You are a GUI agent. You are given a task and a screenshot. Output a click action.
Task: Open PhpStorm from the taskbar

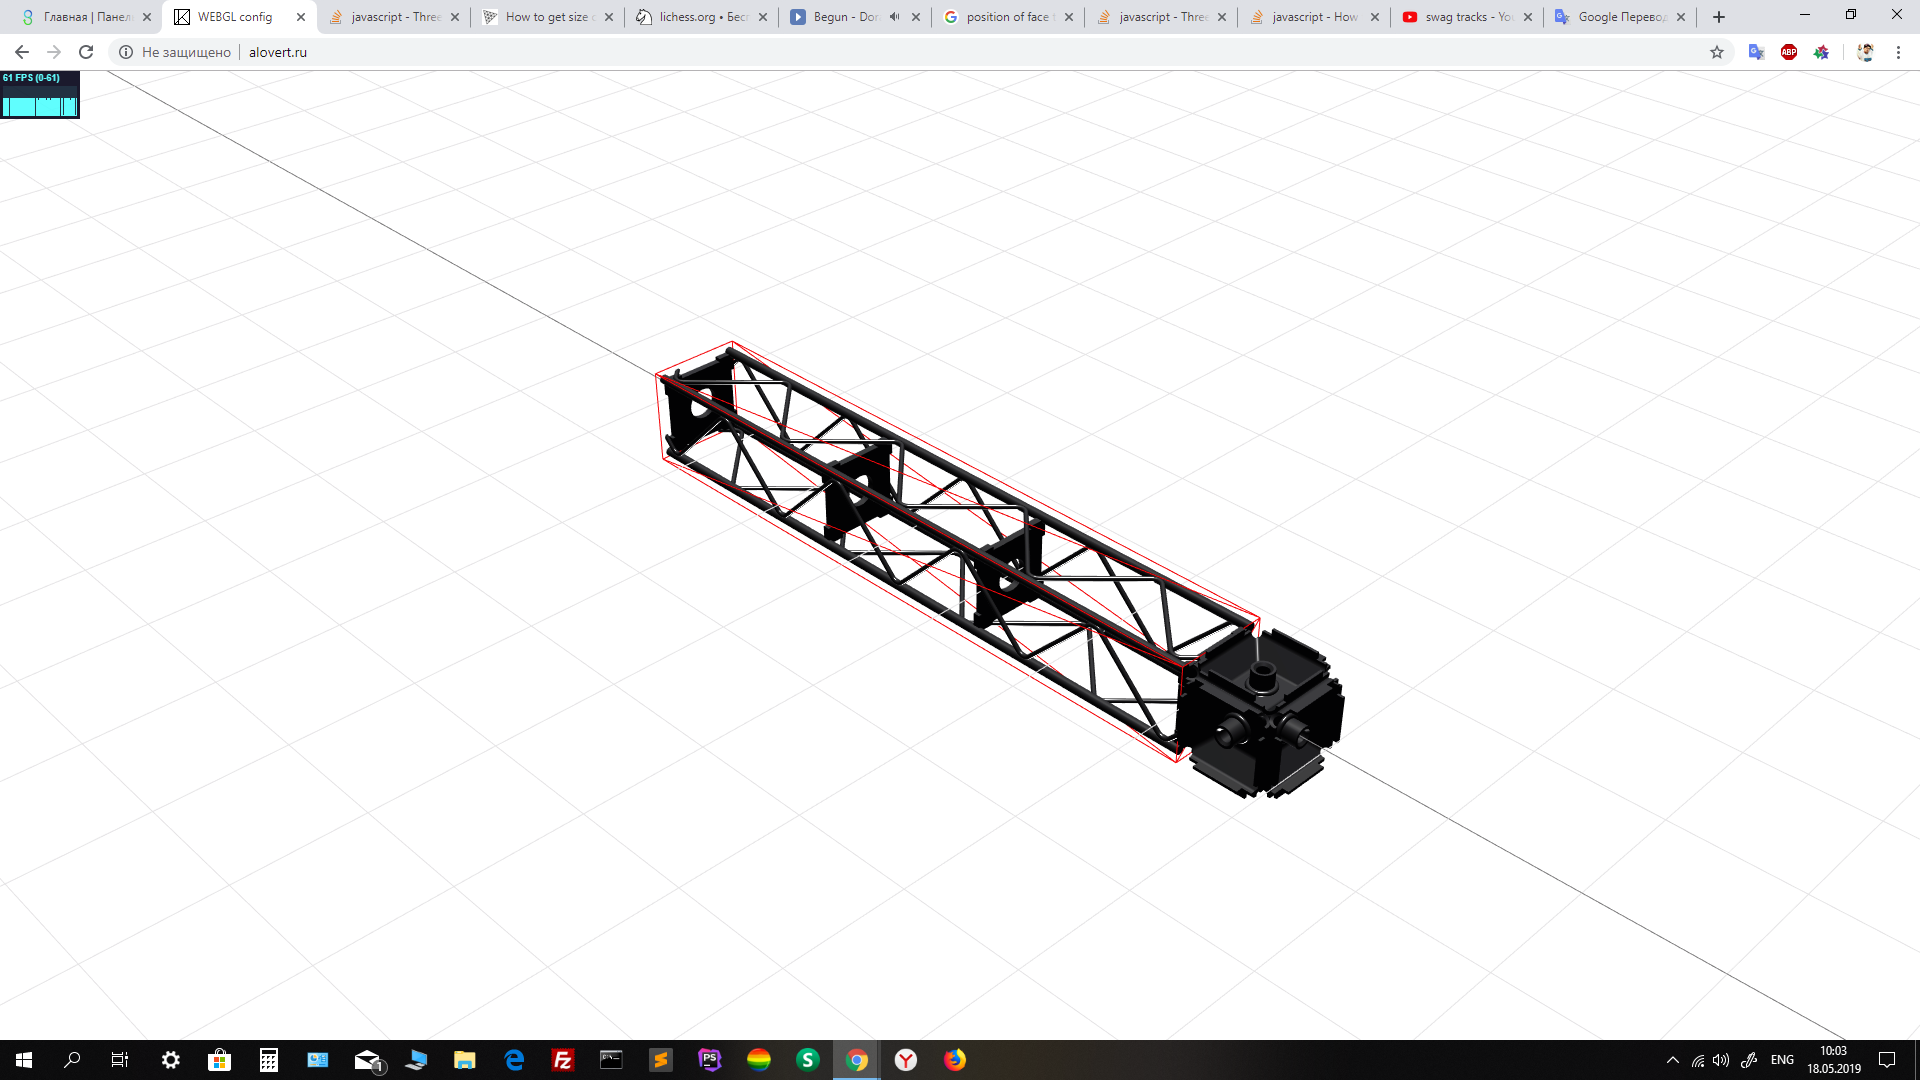tap(710, 1060)
